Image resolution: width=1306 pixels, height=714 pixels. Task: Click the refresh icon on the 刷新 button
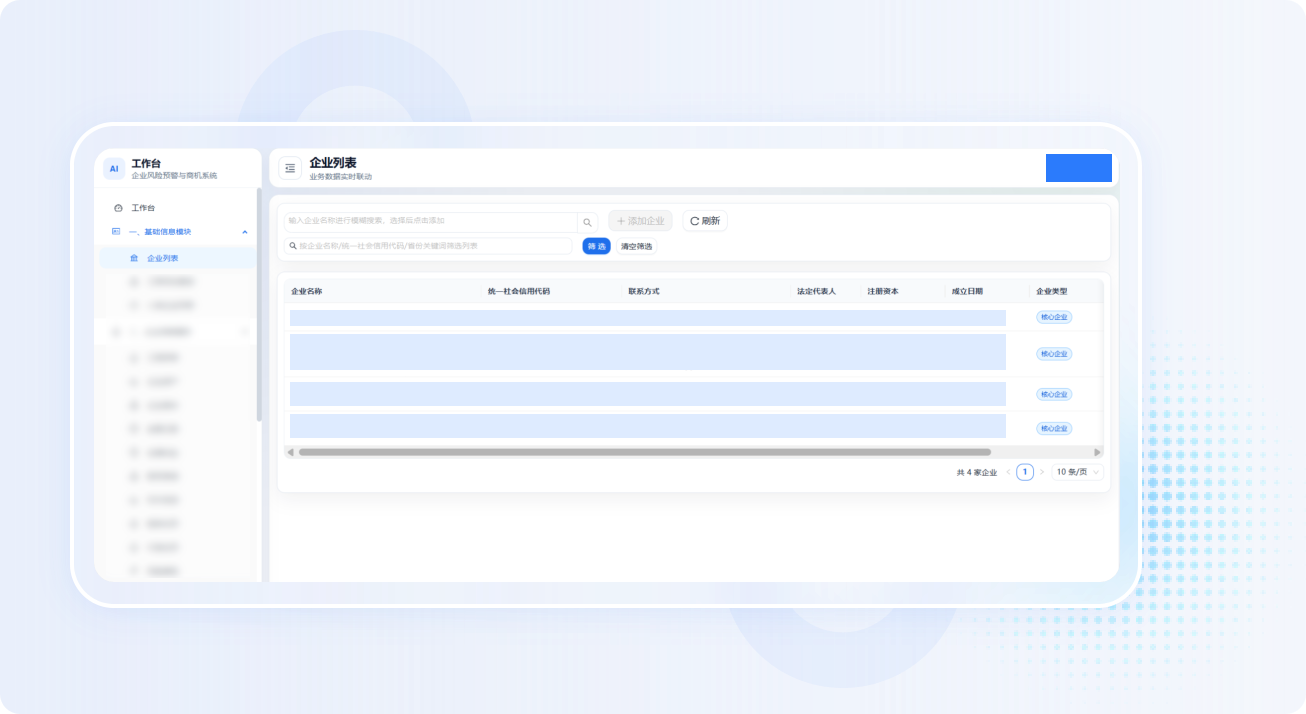tap(693, 221)
